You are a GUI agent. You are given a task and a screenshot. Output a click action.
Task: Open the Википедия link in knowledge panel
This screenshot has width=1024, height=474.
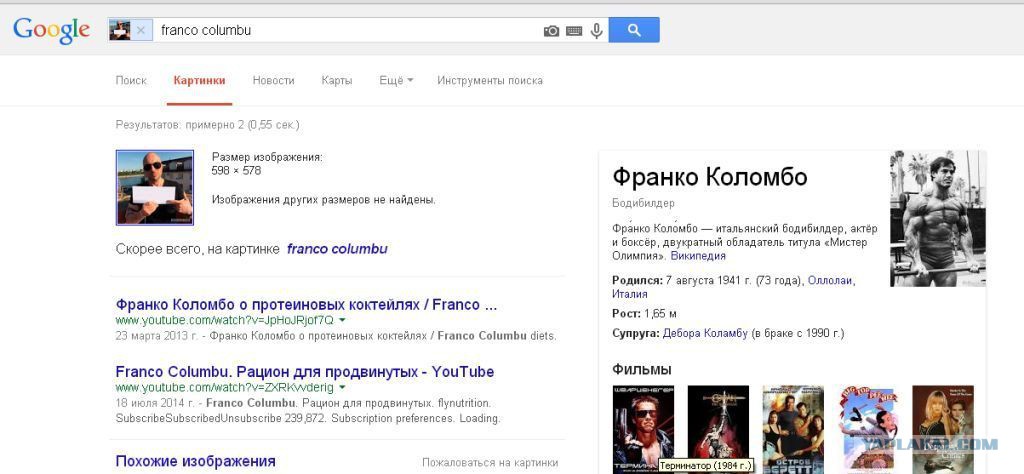pos(698,256)
